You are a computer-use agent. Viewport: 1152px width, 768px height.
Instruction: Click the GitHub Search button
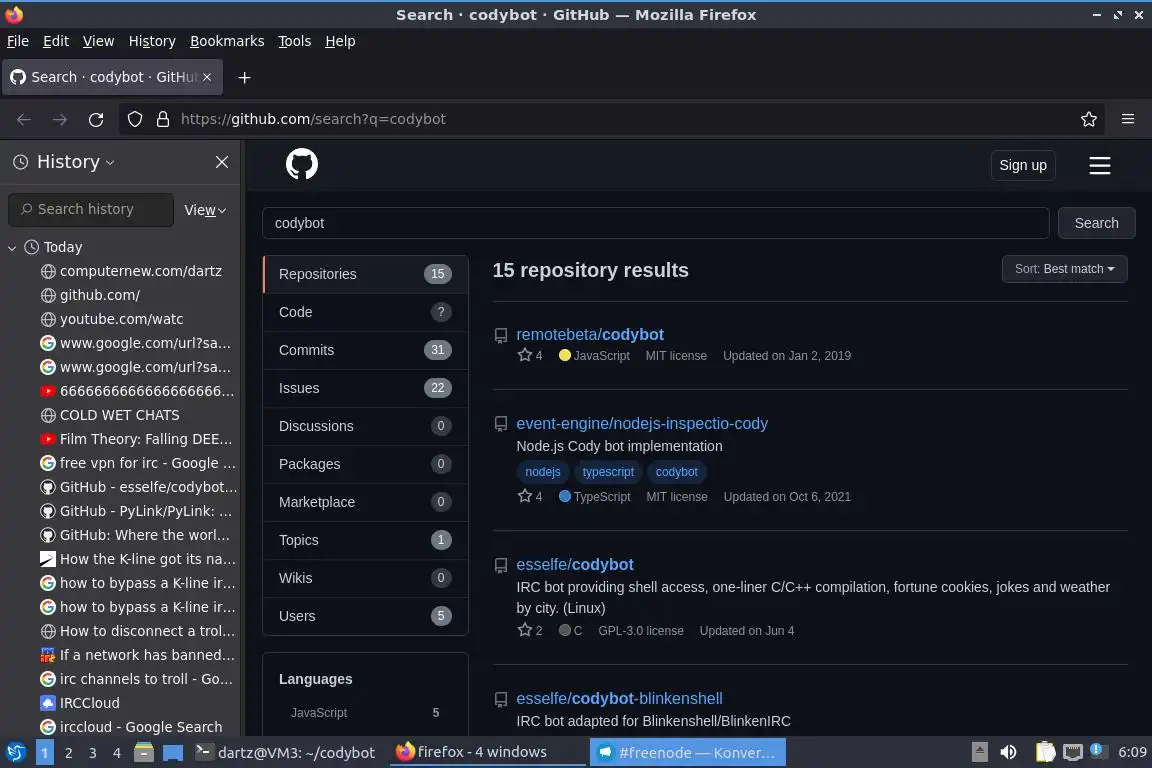tap(1095, 223)
